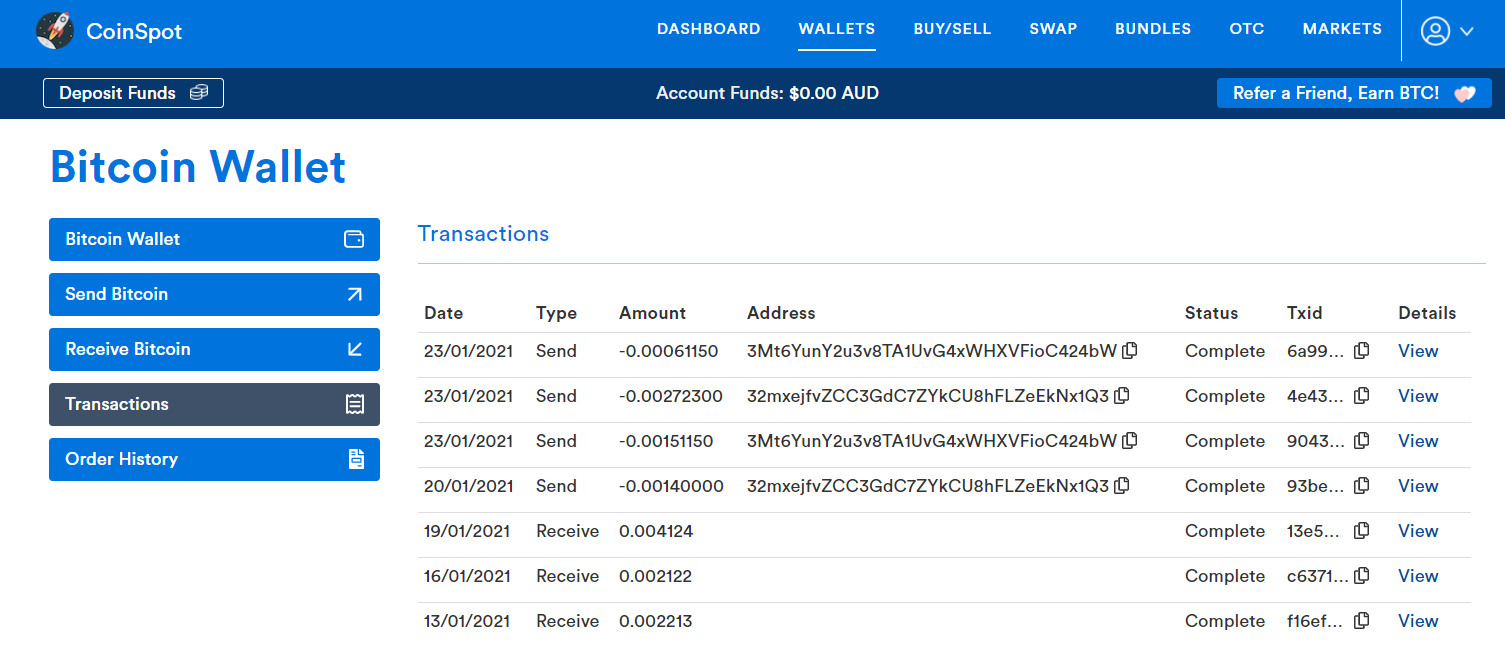This screenshot has width=1505, height=654.
Task: Click address 3Mt6YunY2u3v8TA1UvG4xWHXVFioC424bW in first row
Action: [932, 351]
